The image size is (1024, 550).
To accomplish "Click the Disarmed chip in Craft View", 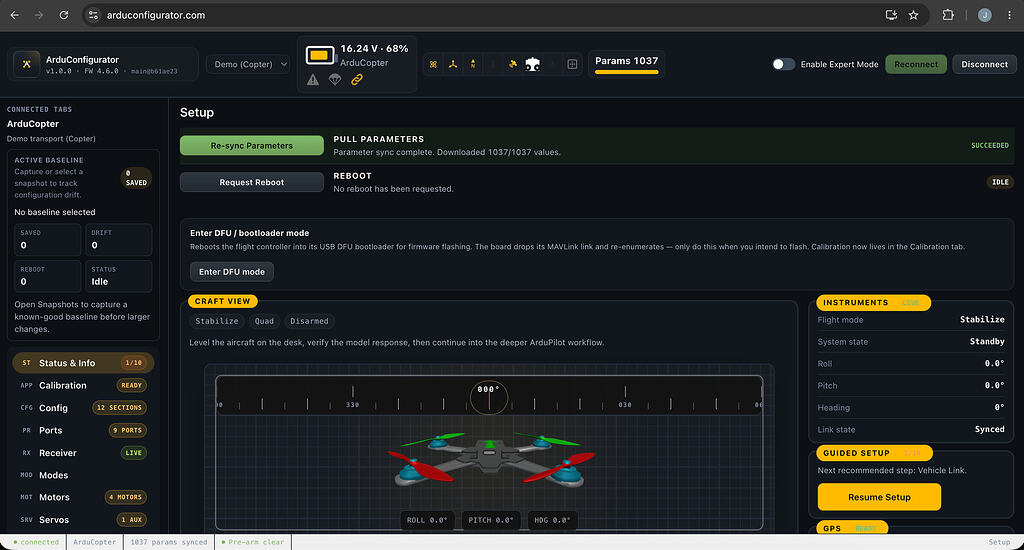I will point(309,321).
